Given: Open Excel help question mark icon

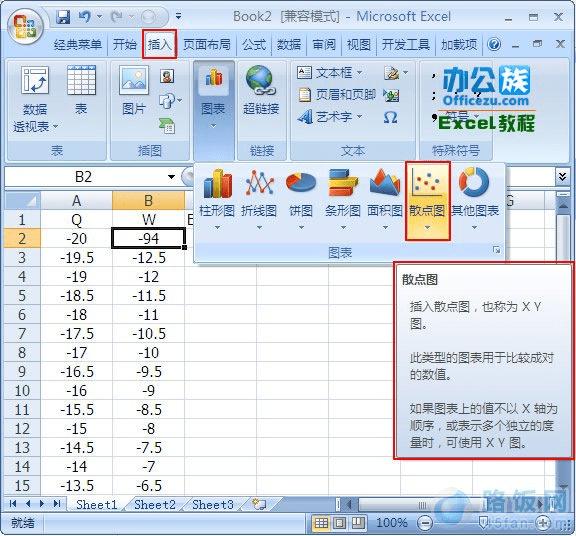Looking at the screenshot, I should tap(494, 44).
